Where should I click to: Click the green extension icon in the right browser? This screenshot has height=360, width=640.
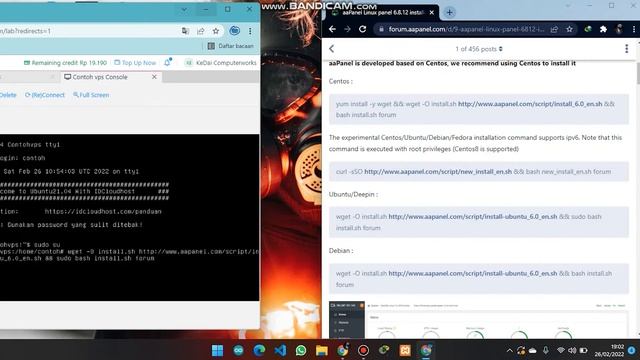point(588,29)
